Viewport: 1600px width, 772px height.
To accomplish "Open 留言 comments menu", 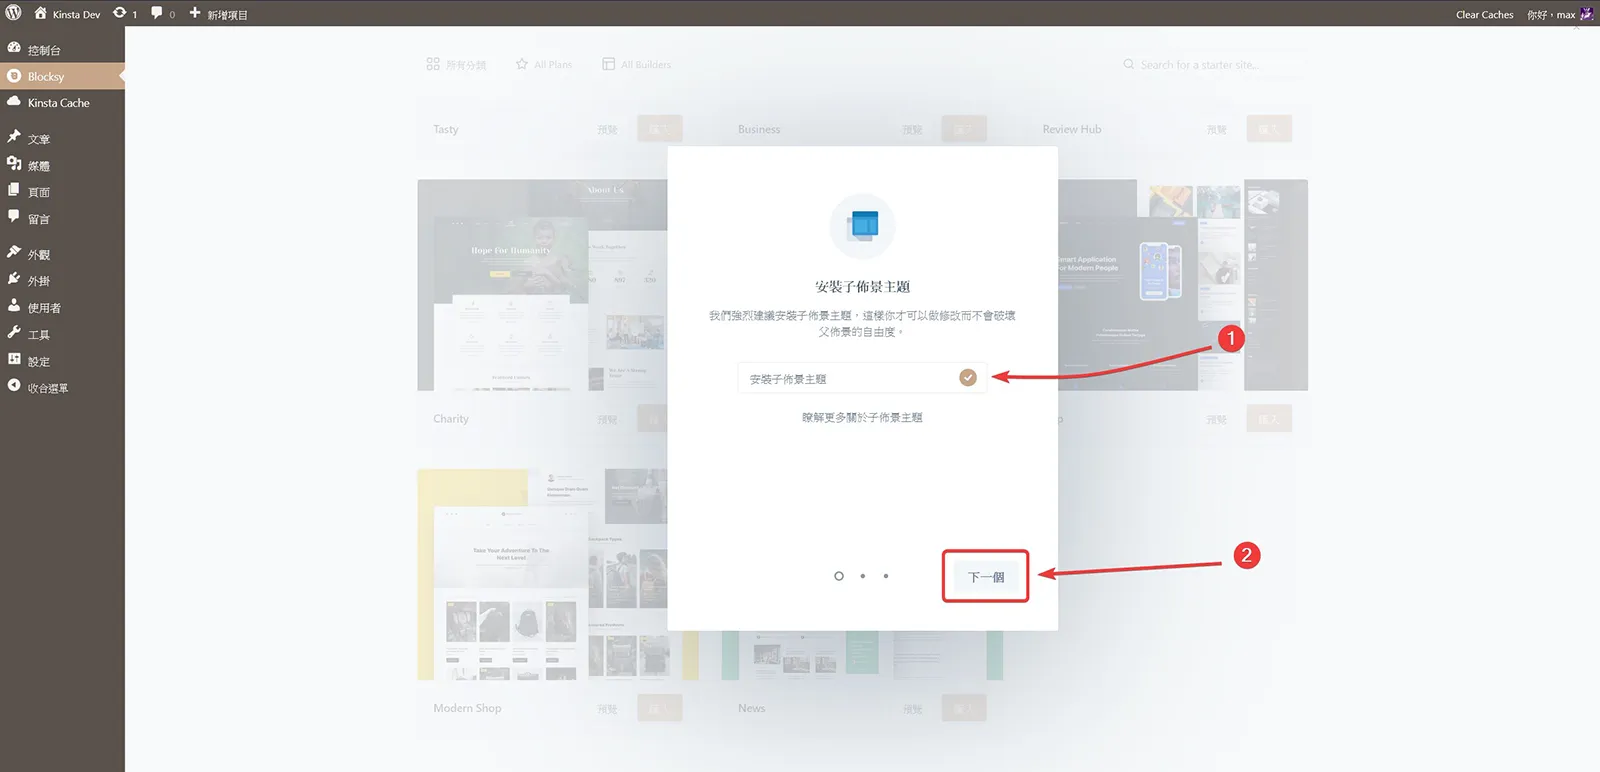I will (x=62, y=218).
